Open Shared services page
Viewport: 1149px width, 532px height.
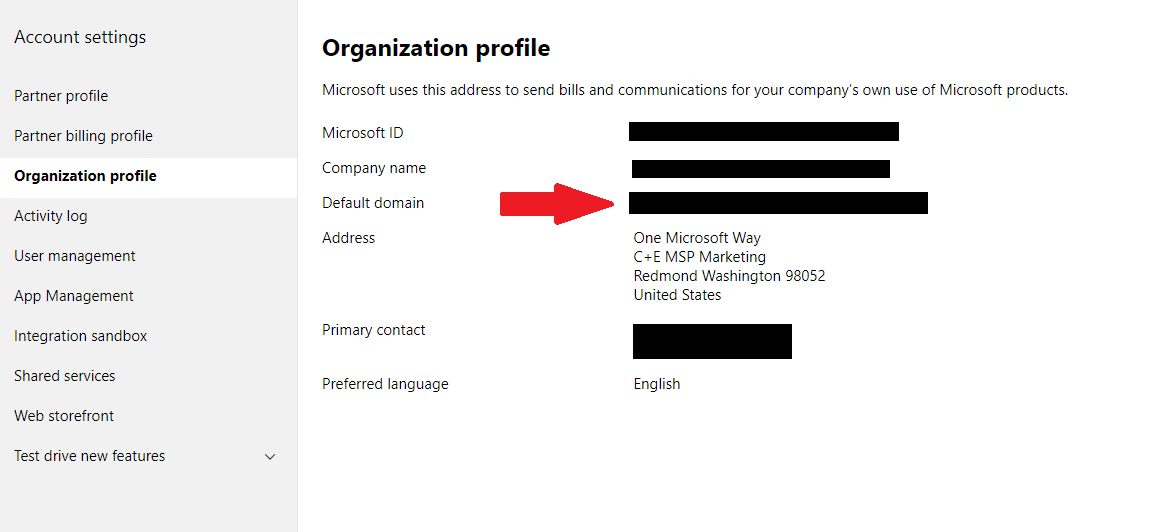click(64, 376)
